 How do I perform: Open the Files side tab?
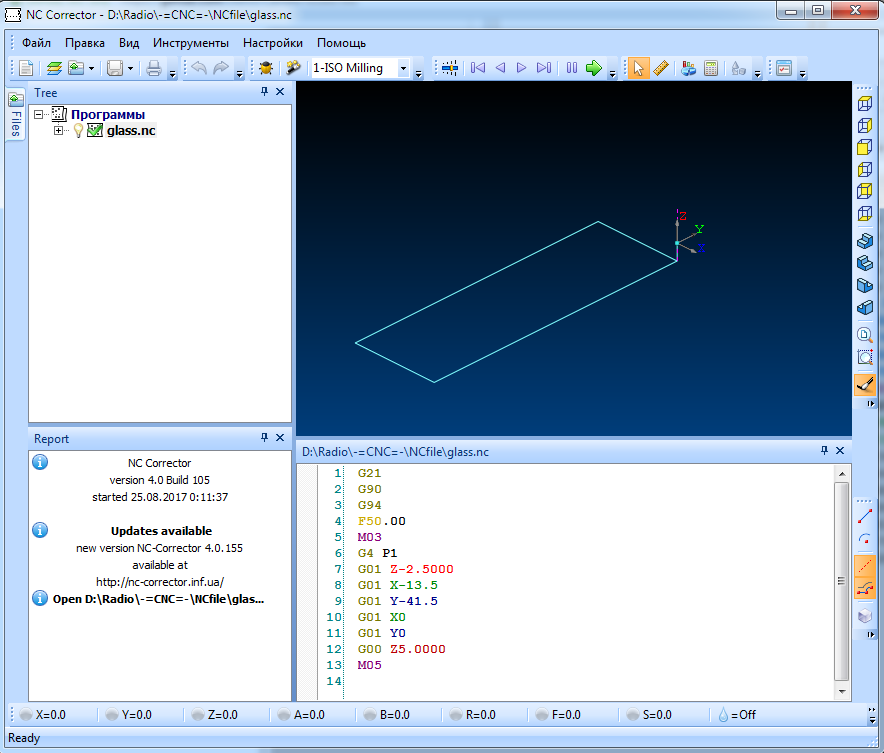[x=16, y=115]
